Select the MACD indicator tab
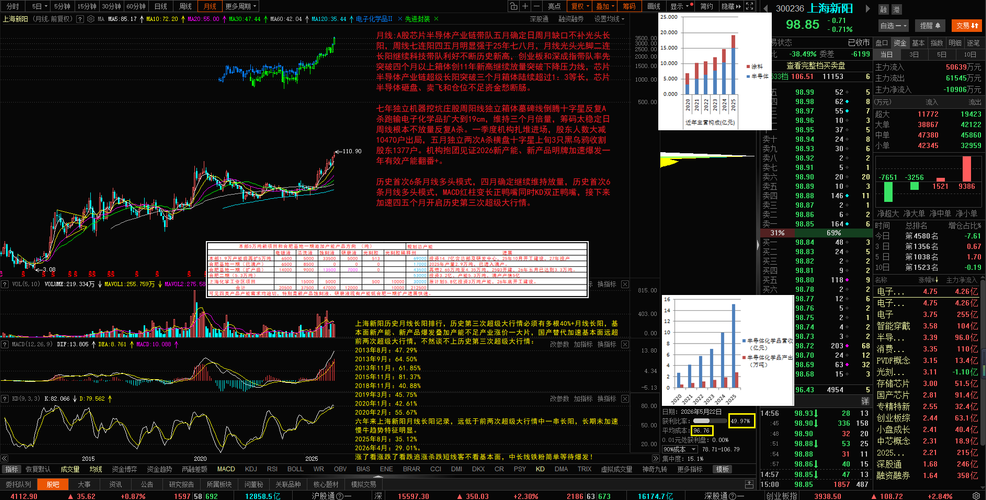986x500 pixels. click(226, 469)
